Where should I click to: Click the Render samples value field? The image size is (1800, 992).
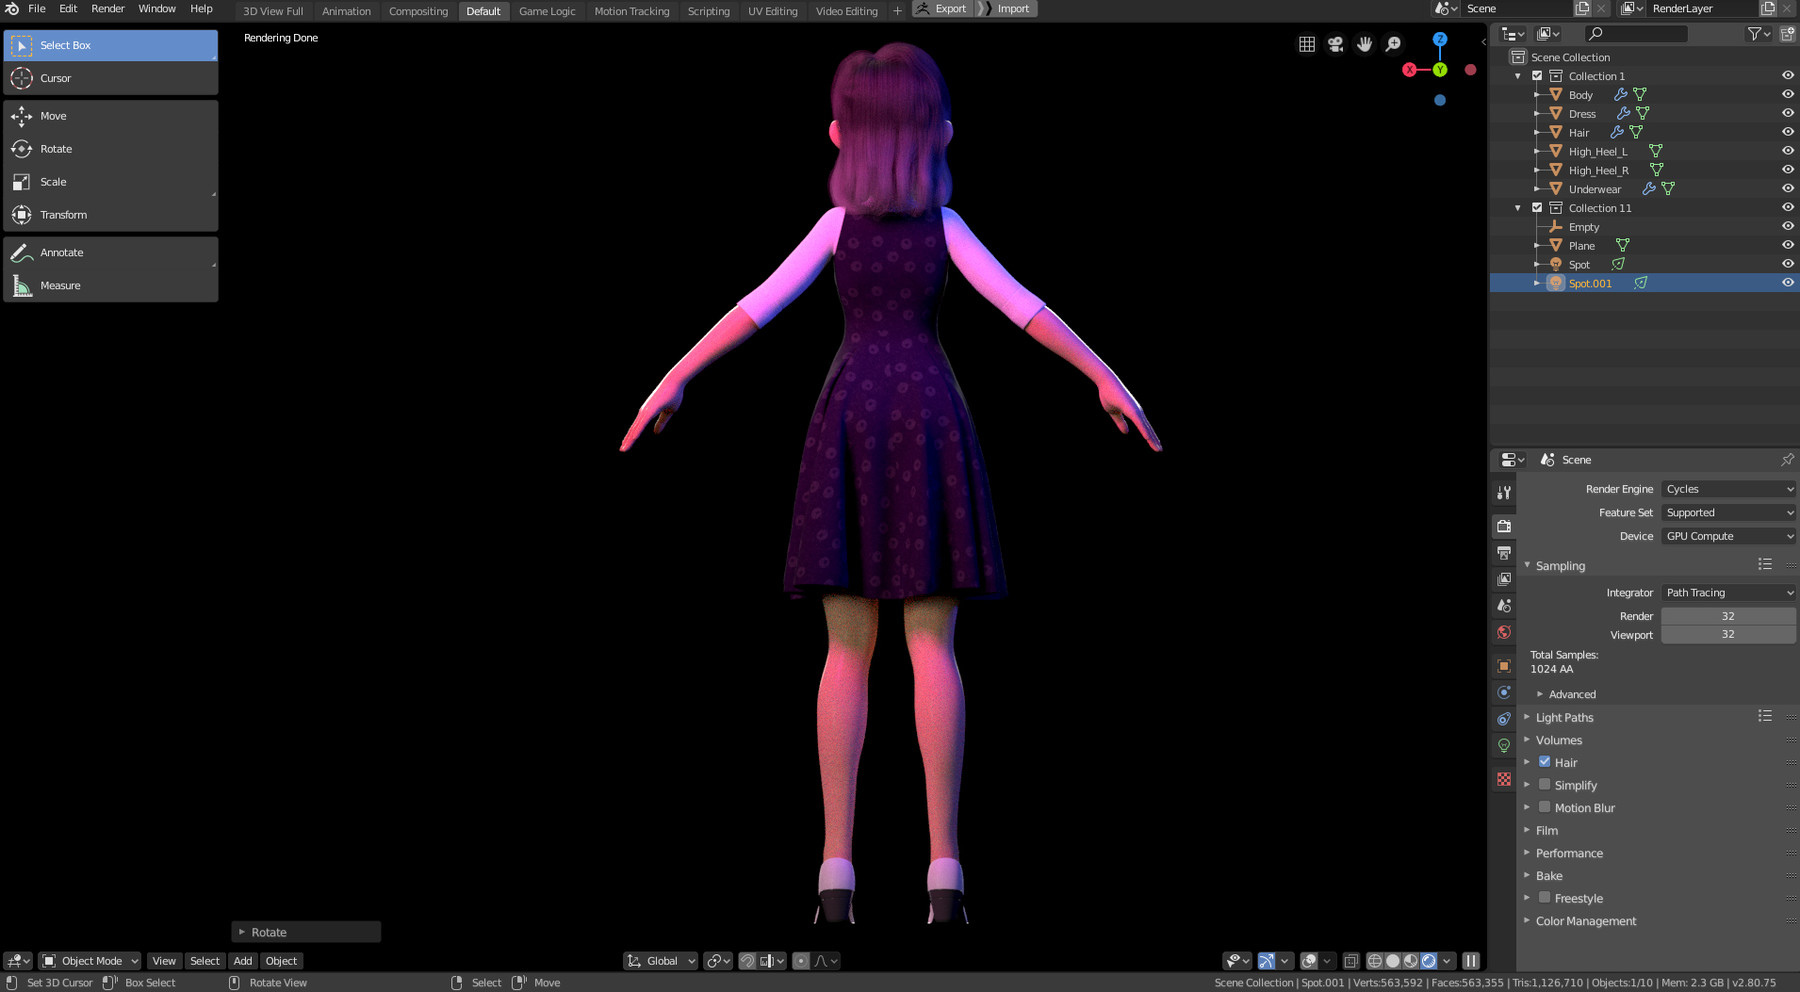pyautogui.click(x=1728, y=616)
